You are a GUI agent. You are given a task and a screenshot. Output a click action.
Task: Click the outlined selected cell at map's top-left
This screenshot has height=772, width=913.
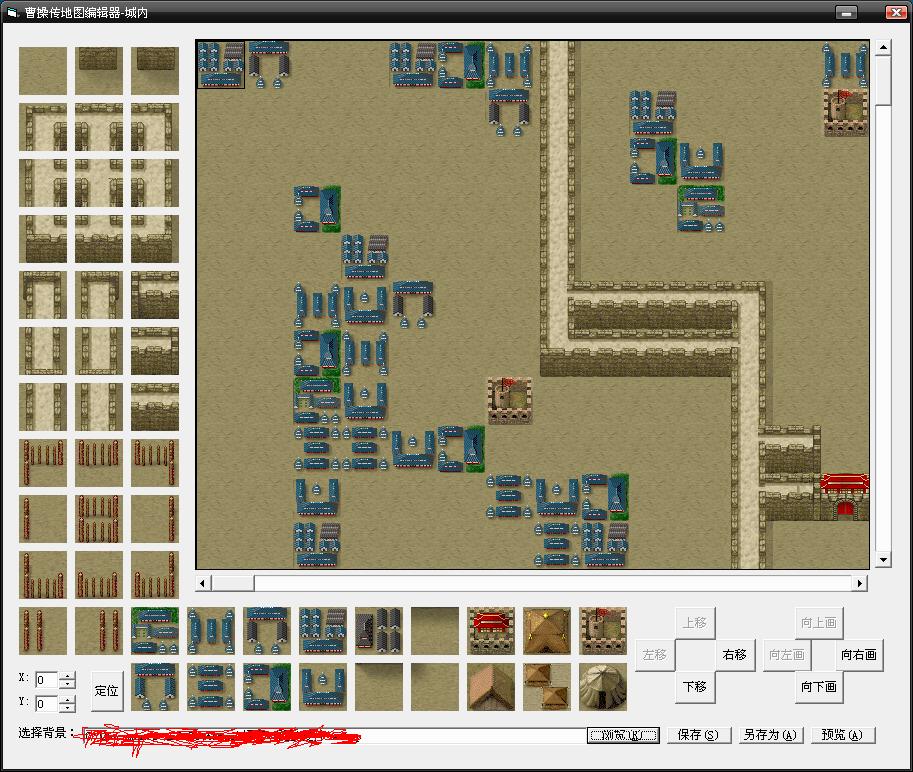point(221,65)
